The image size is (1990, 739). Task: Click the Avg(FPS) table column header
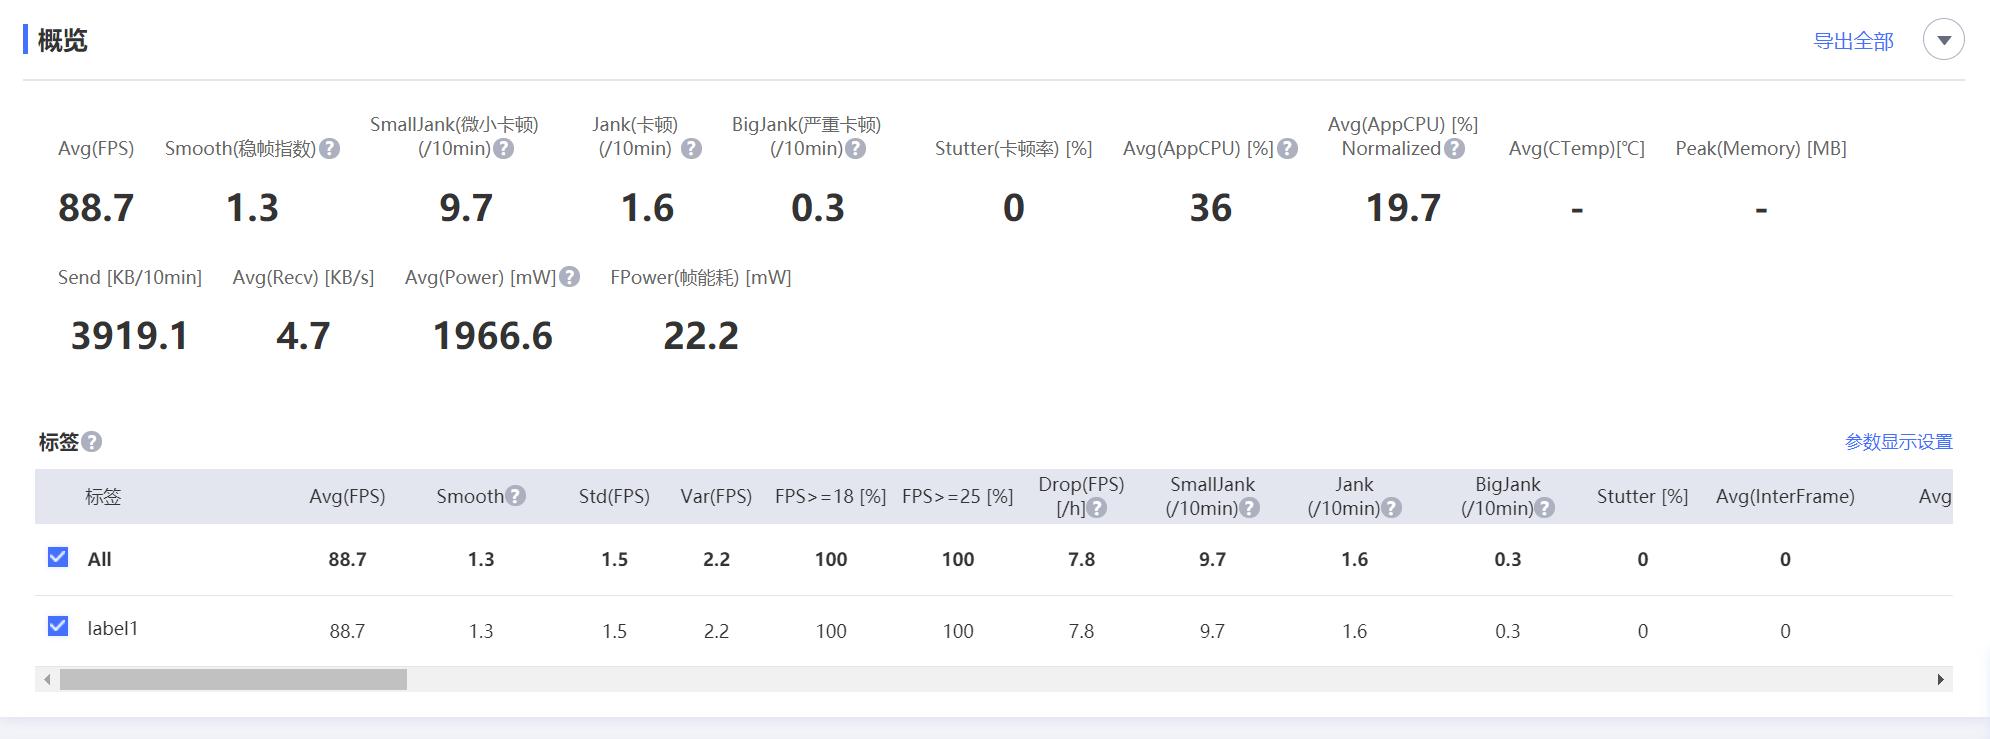click(347, 496)
